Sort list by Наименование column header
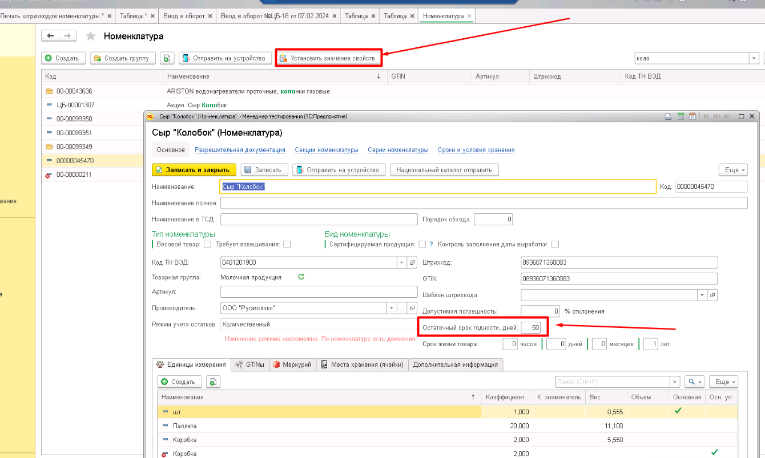This screenshot has width=765, height=458. tap(275, 77)
